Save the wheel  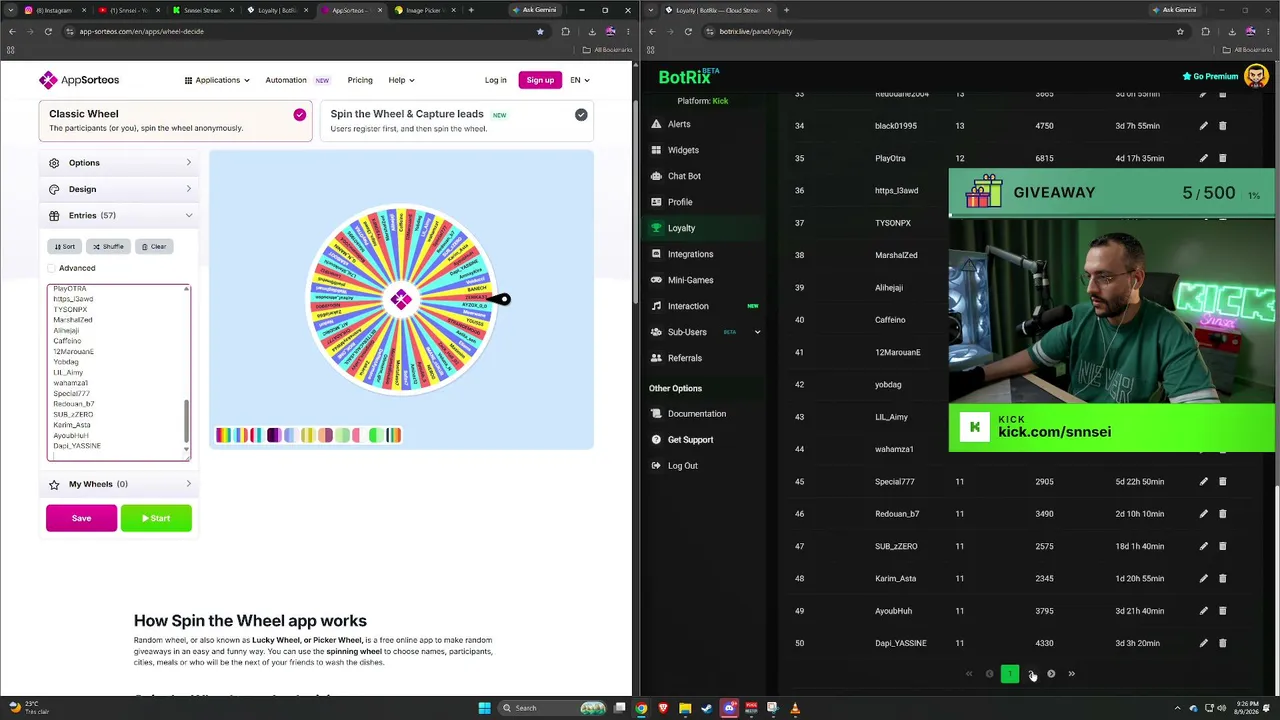click(x=81, y=518)
